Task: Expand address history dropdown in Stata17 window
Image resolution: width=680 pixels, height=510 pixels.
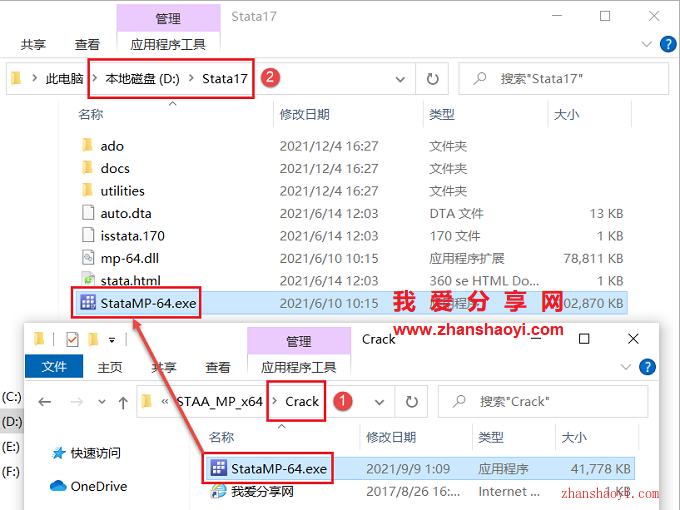Action: tap(400, 79)
